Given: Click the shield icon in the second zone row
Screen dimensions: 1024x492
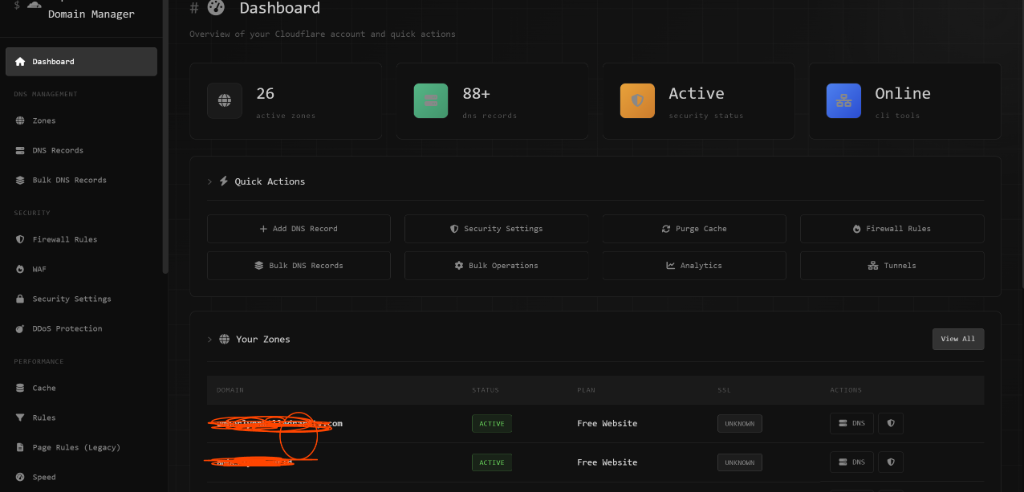Looking at the screenshot, I should 891,462.
